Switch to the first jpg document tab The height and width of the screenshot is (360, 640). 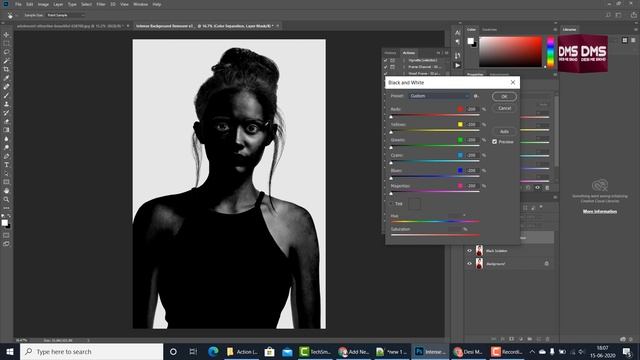(x=69, y=26)
